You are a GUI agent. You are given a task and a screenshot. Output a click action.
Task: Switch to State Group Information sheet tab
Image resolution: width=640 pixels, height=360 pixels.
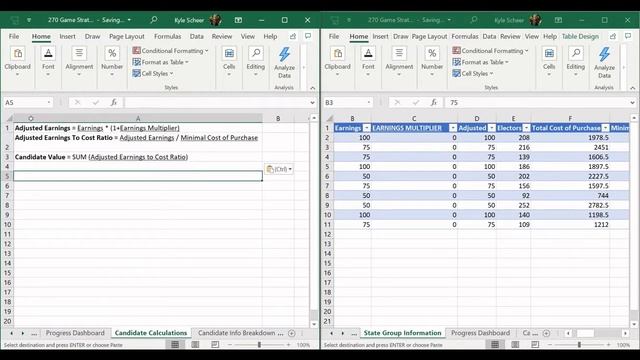(402, 333)
